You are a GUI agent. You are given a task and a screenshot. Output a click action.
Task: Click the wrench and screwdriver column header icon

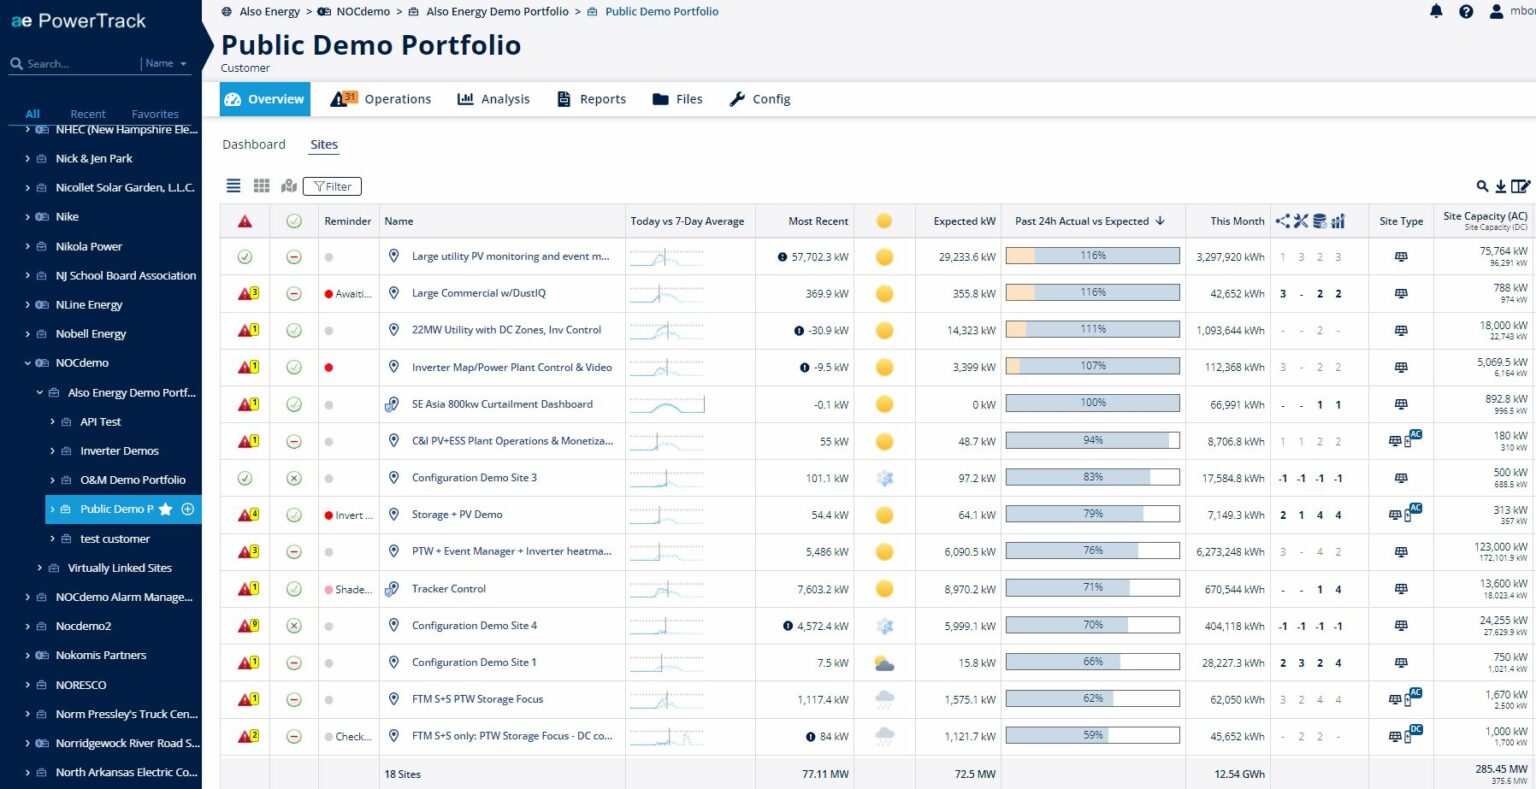[x=1301, y=221]
